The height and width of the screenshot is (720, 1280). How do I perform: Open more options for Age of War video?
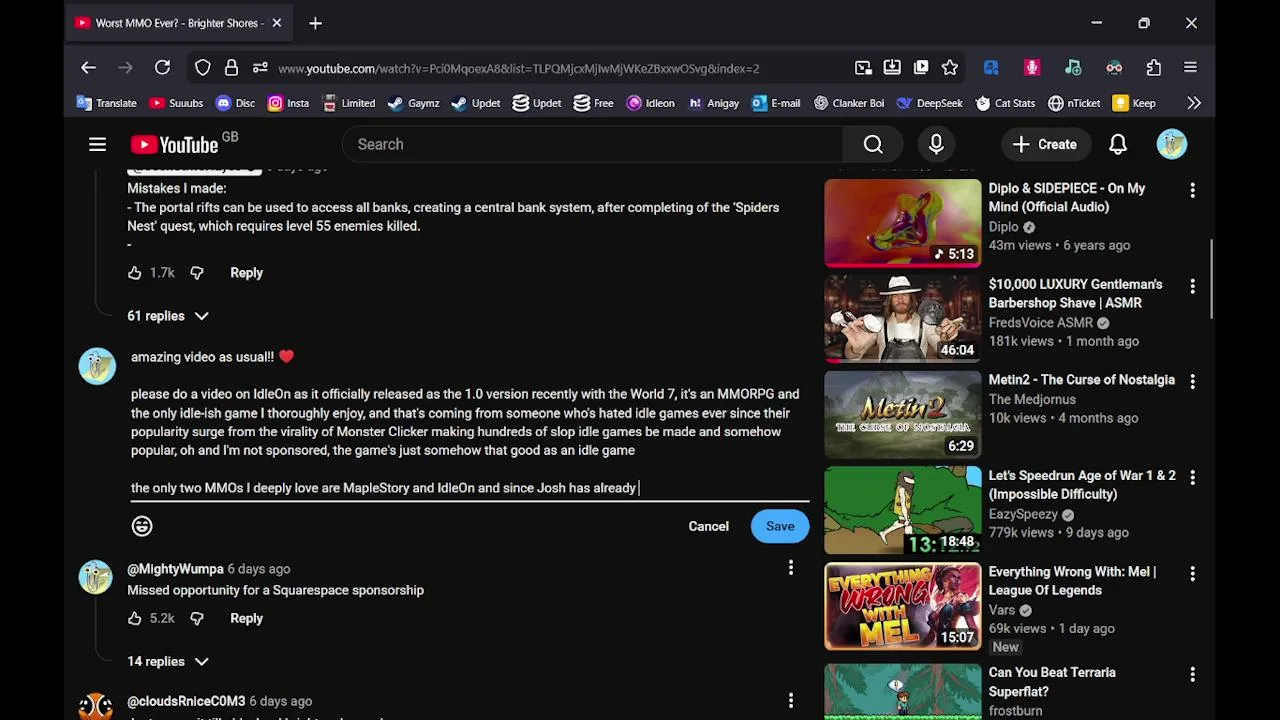[x=1192, y=478]
